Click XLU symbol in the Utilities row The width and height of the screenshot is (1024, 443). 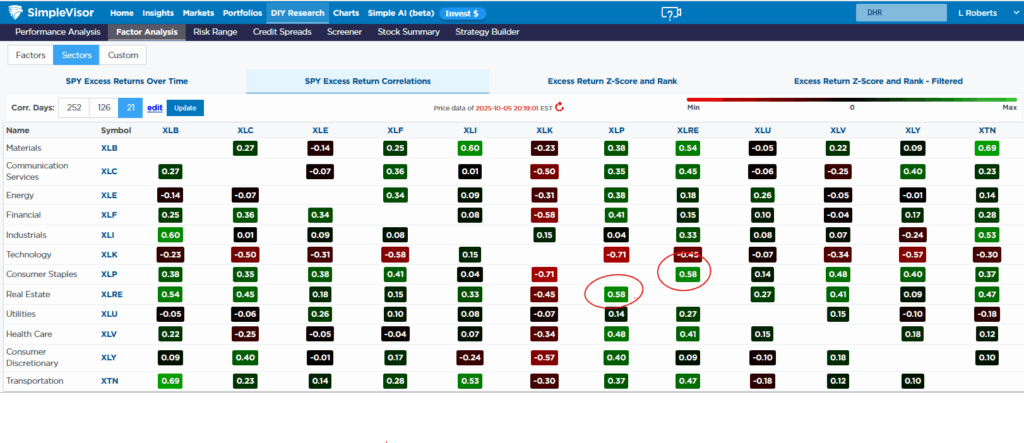pos(109,314)
